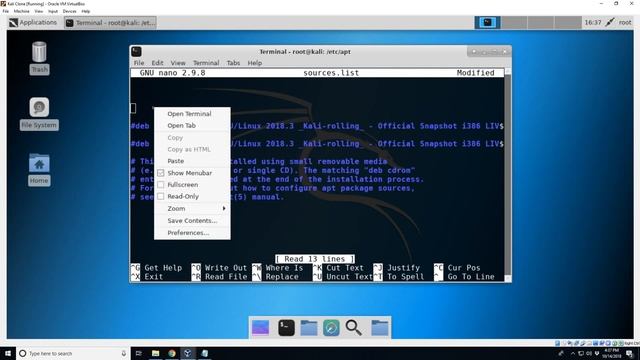Click the 'Modified' indicator in nano header
Viewport: 640px width, 360px height.
476,73
